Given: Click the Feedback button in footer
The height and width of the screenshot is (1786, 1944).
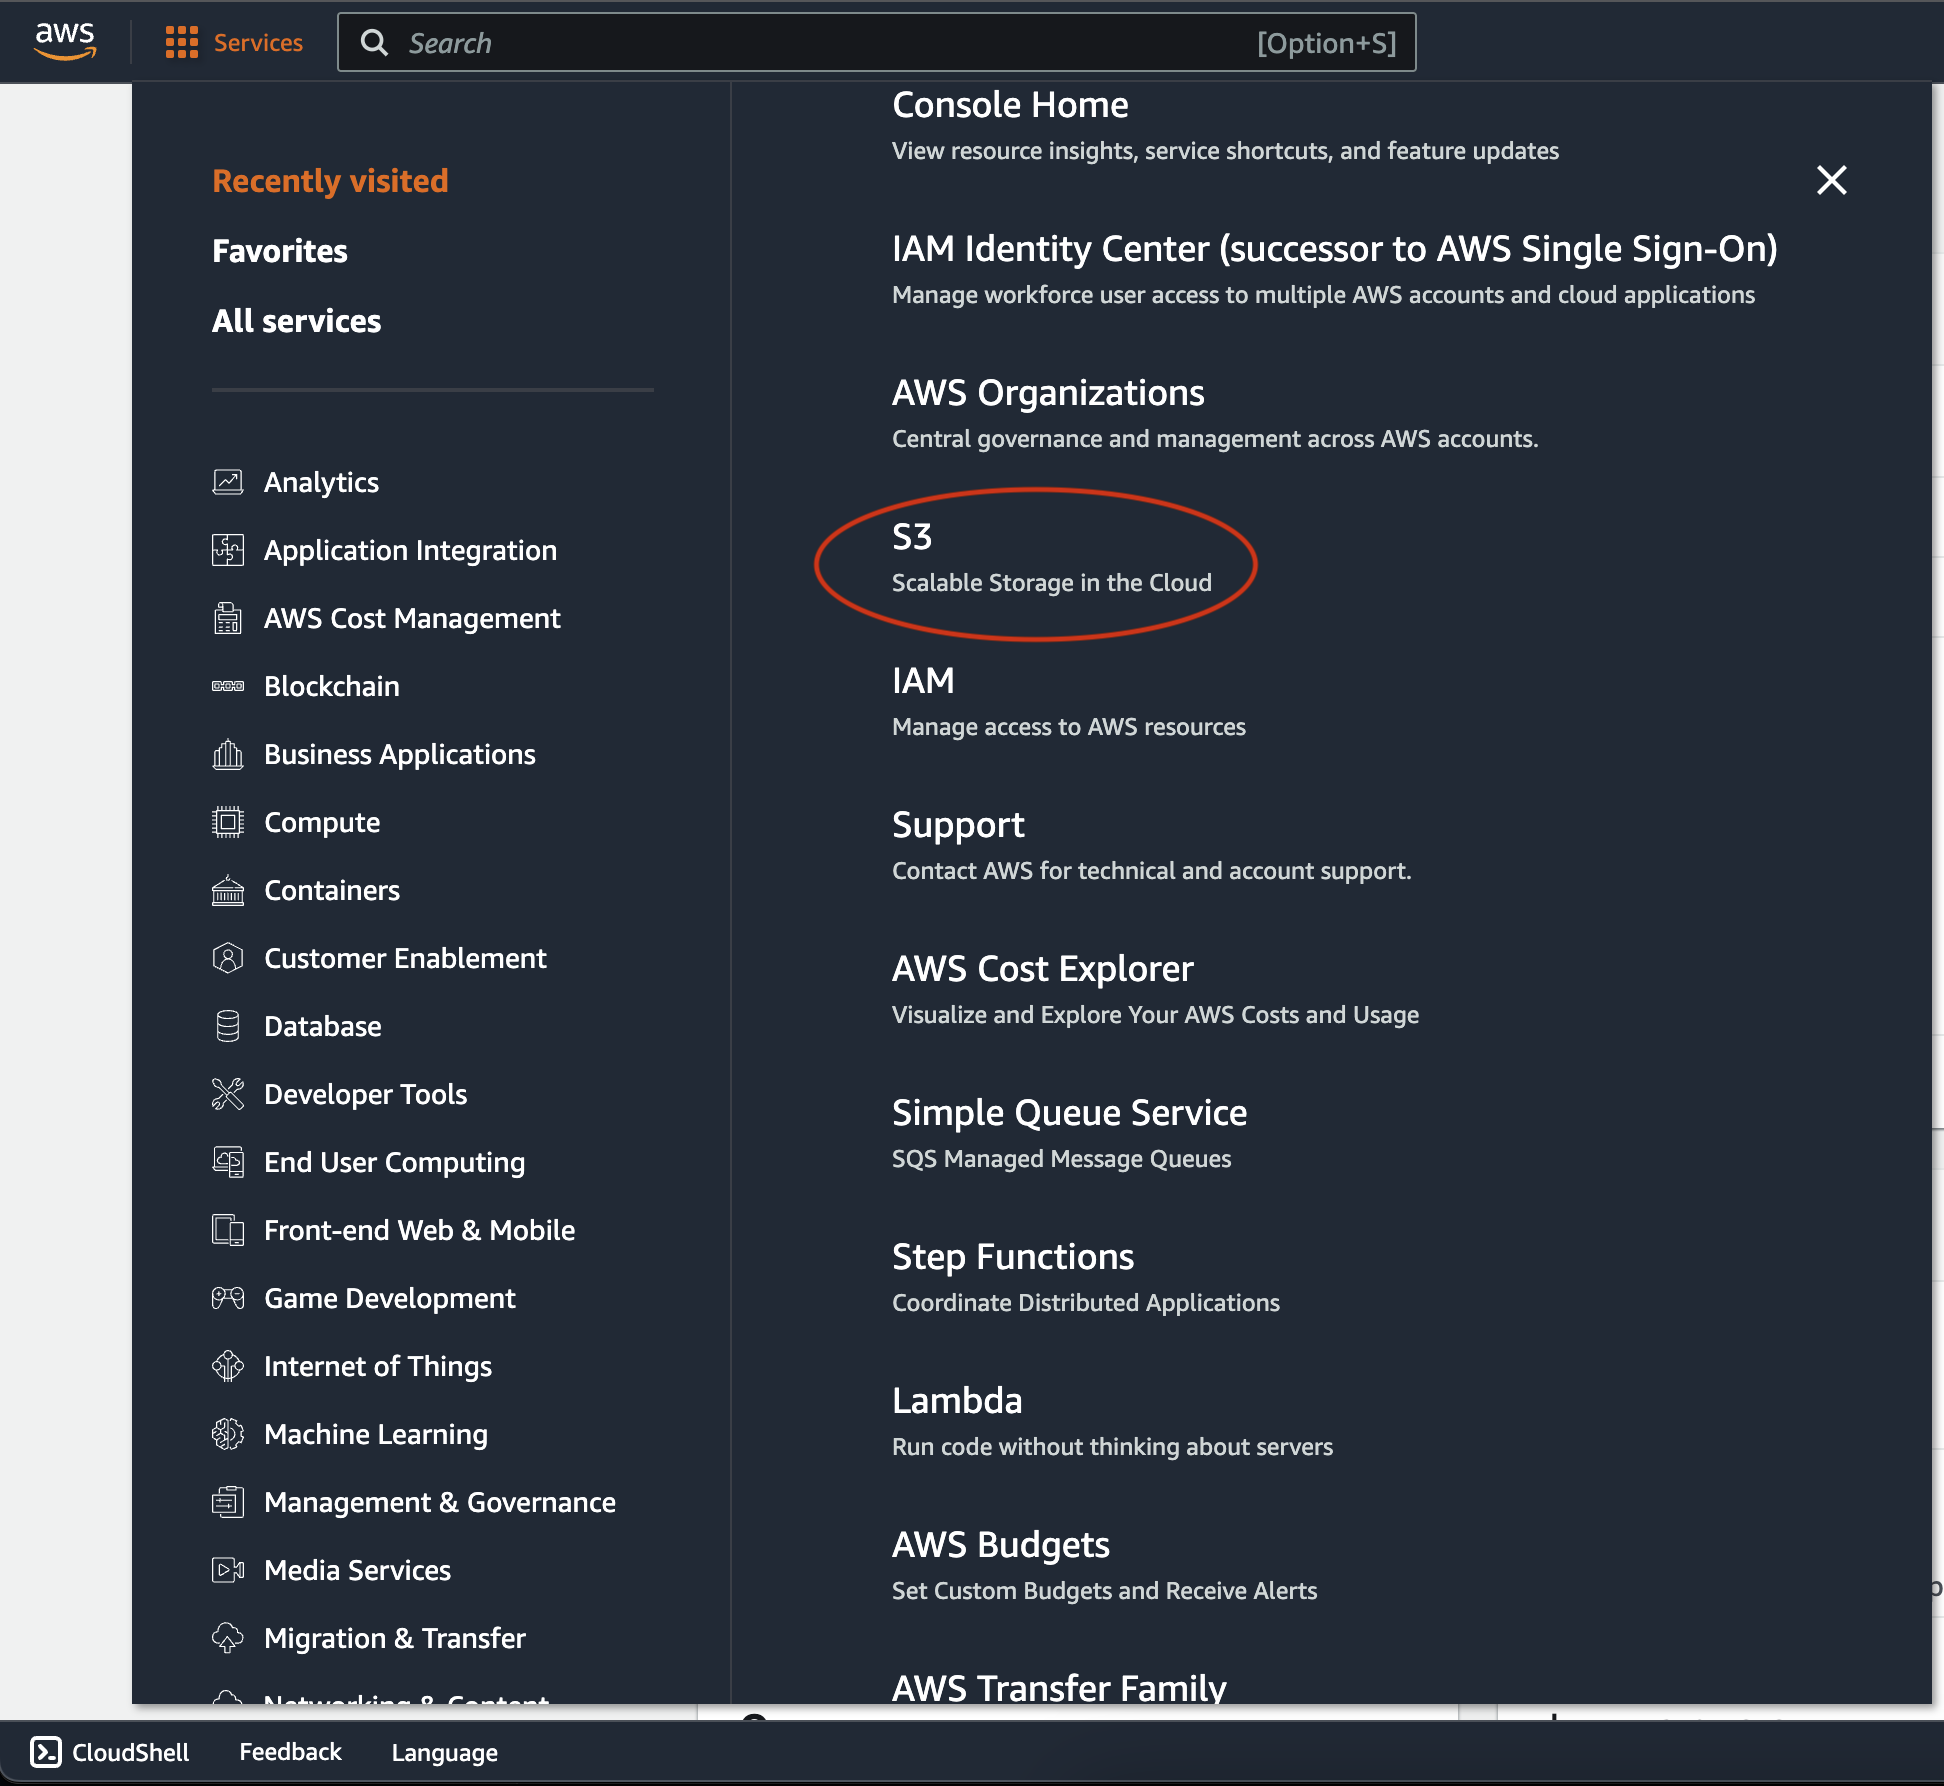Looking at the screenshot, I should [x=290, y=1752].
